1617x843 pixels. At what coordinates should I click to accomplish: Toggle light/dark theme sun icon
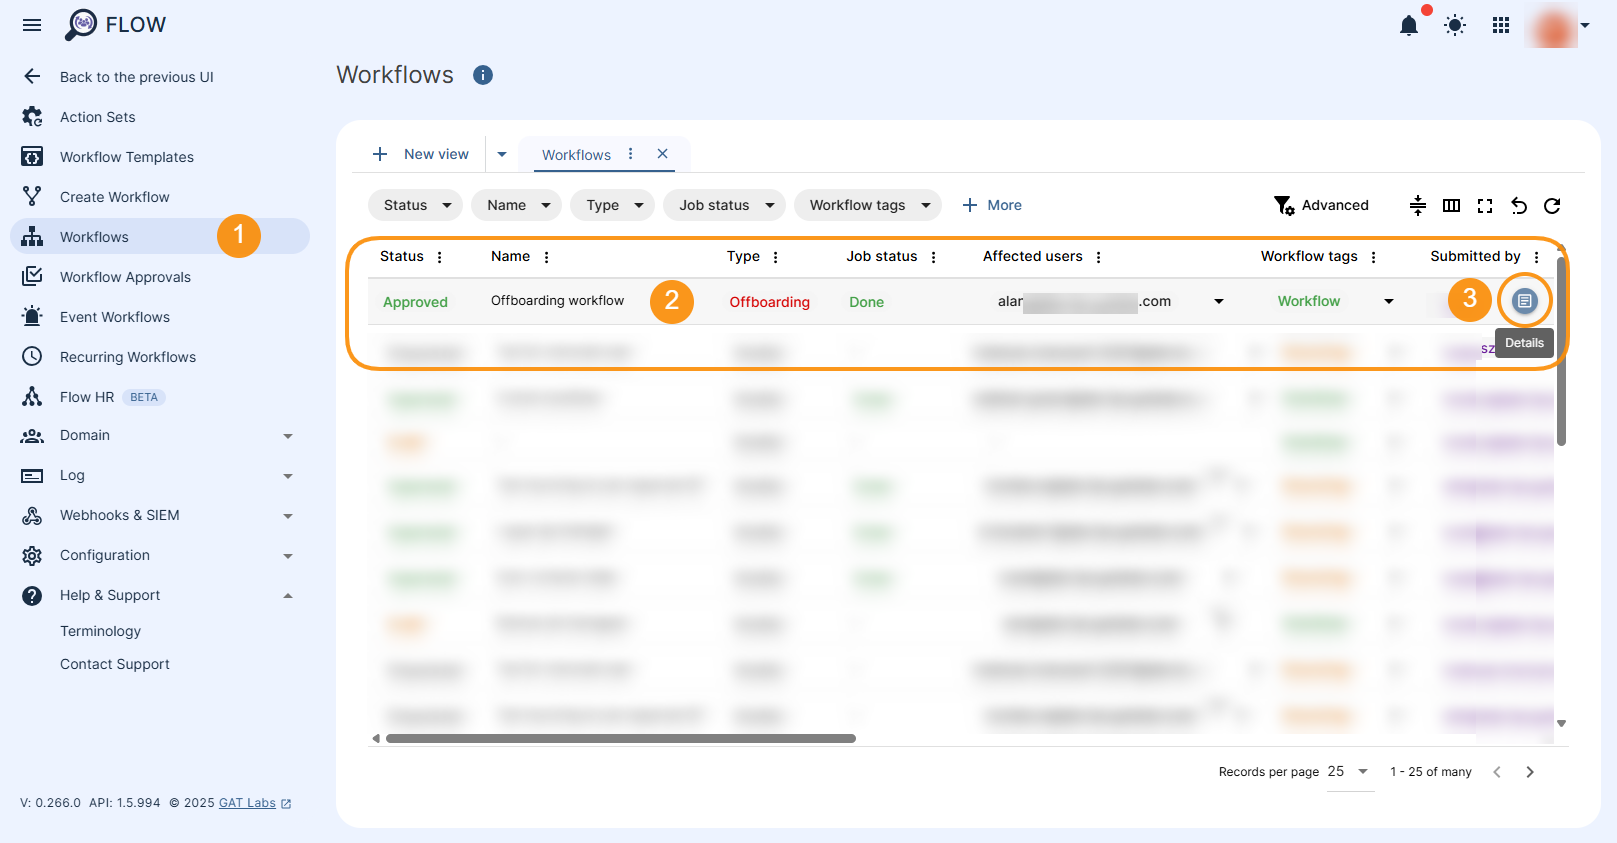click(x=1455, y=25)
